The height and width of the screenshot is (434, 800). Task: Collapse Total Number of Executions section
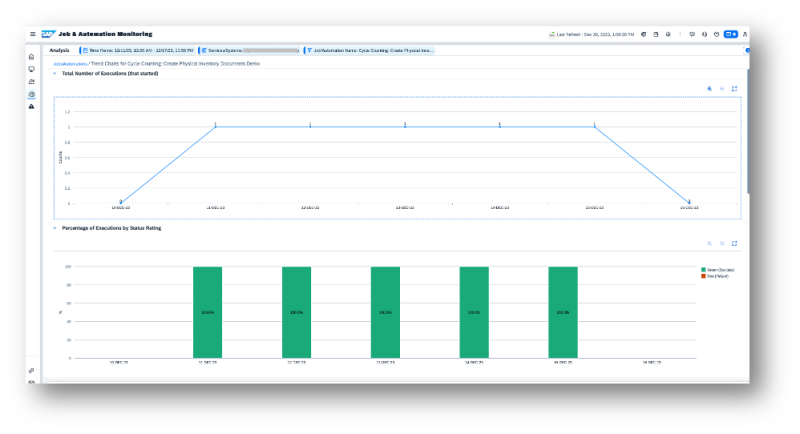[54, 73]
